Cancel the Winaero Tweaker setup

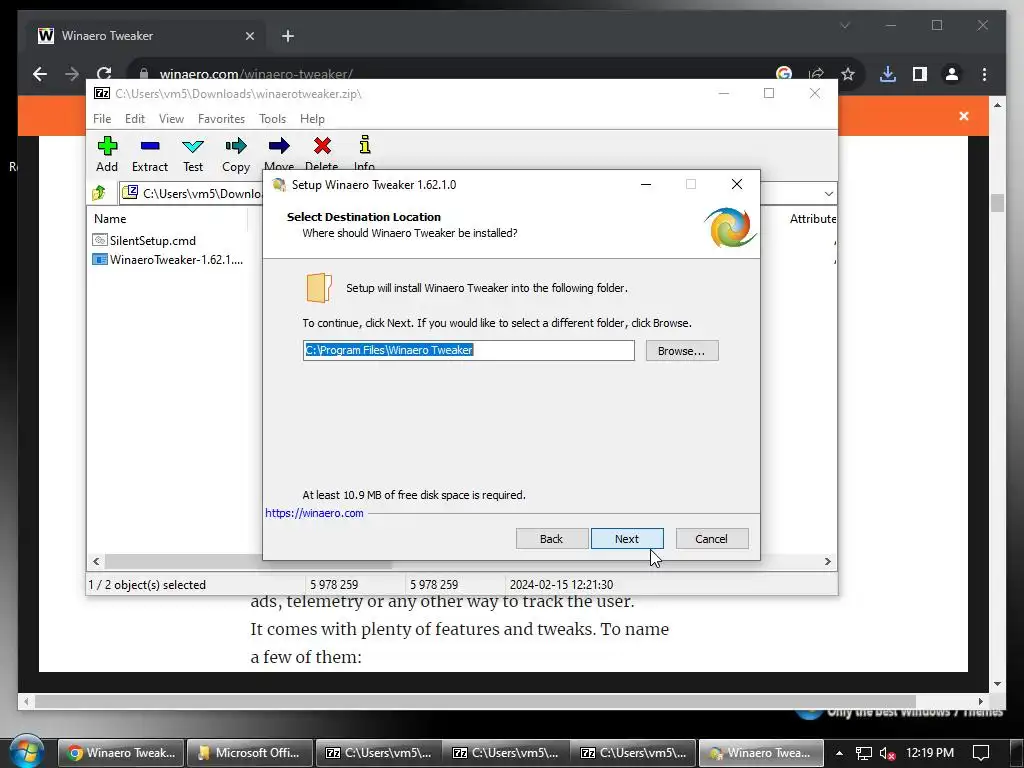712,539
